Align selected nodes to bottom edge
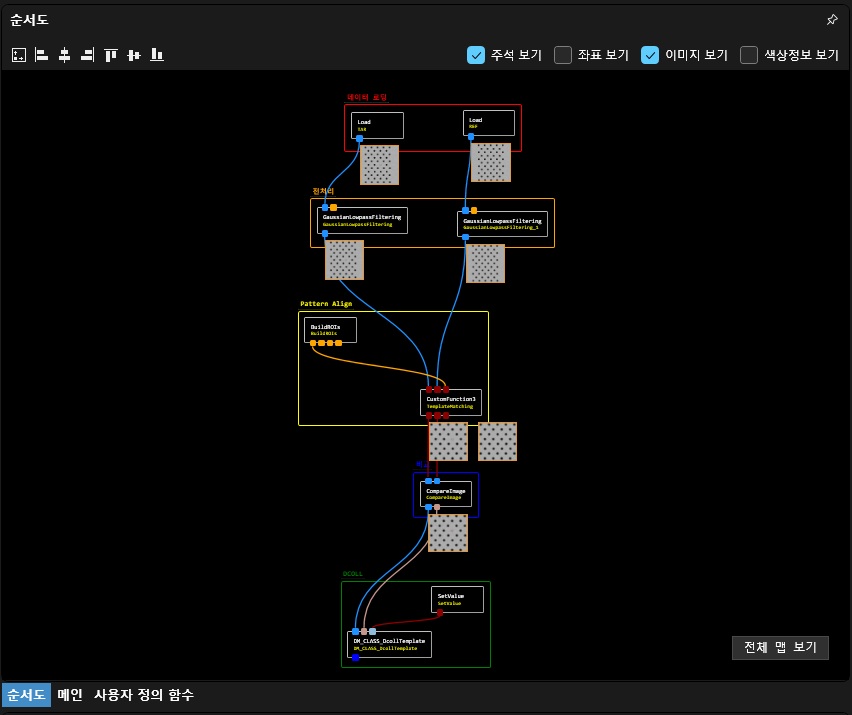The height and width of the screenshot is (715, 852). (156, 55)
